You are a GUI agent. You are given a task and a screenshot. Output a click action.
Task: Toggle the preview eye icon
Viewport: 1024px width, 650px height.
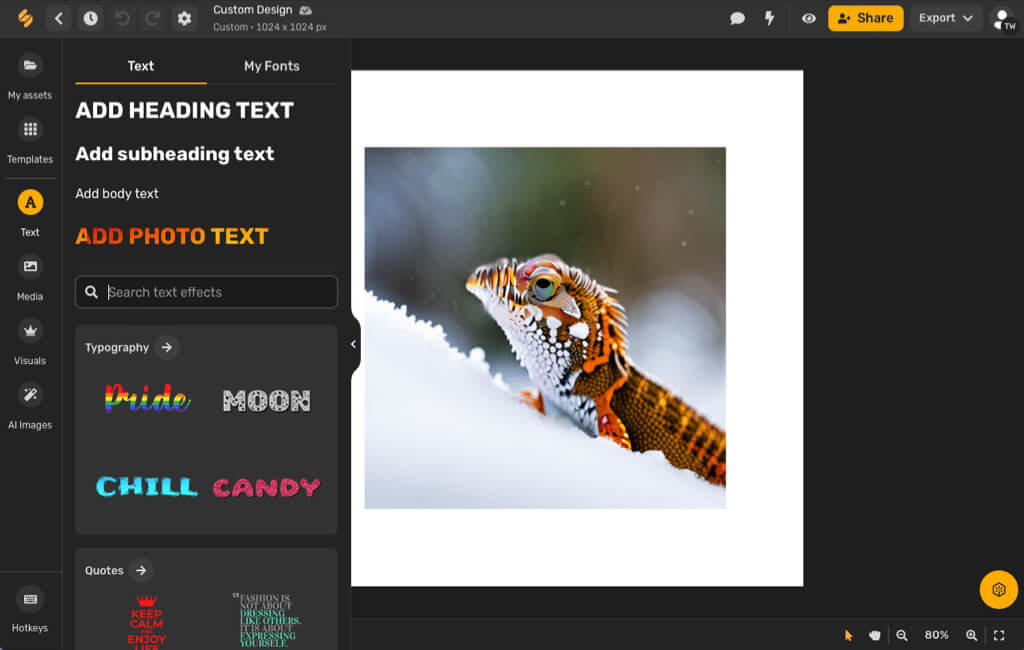808,18
